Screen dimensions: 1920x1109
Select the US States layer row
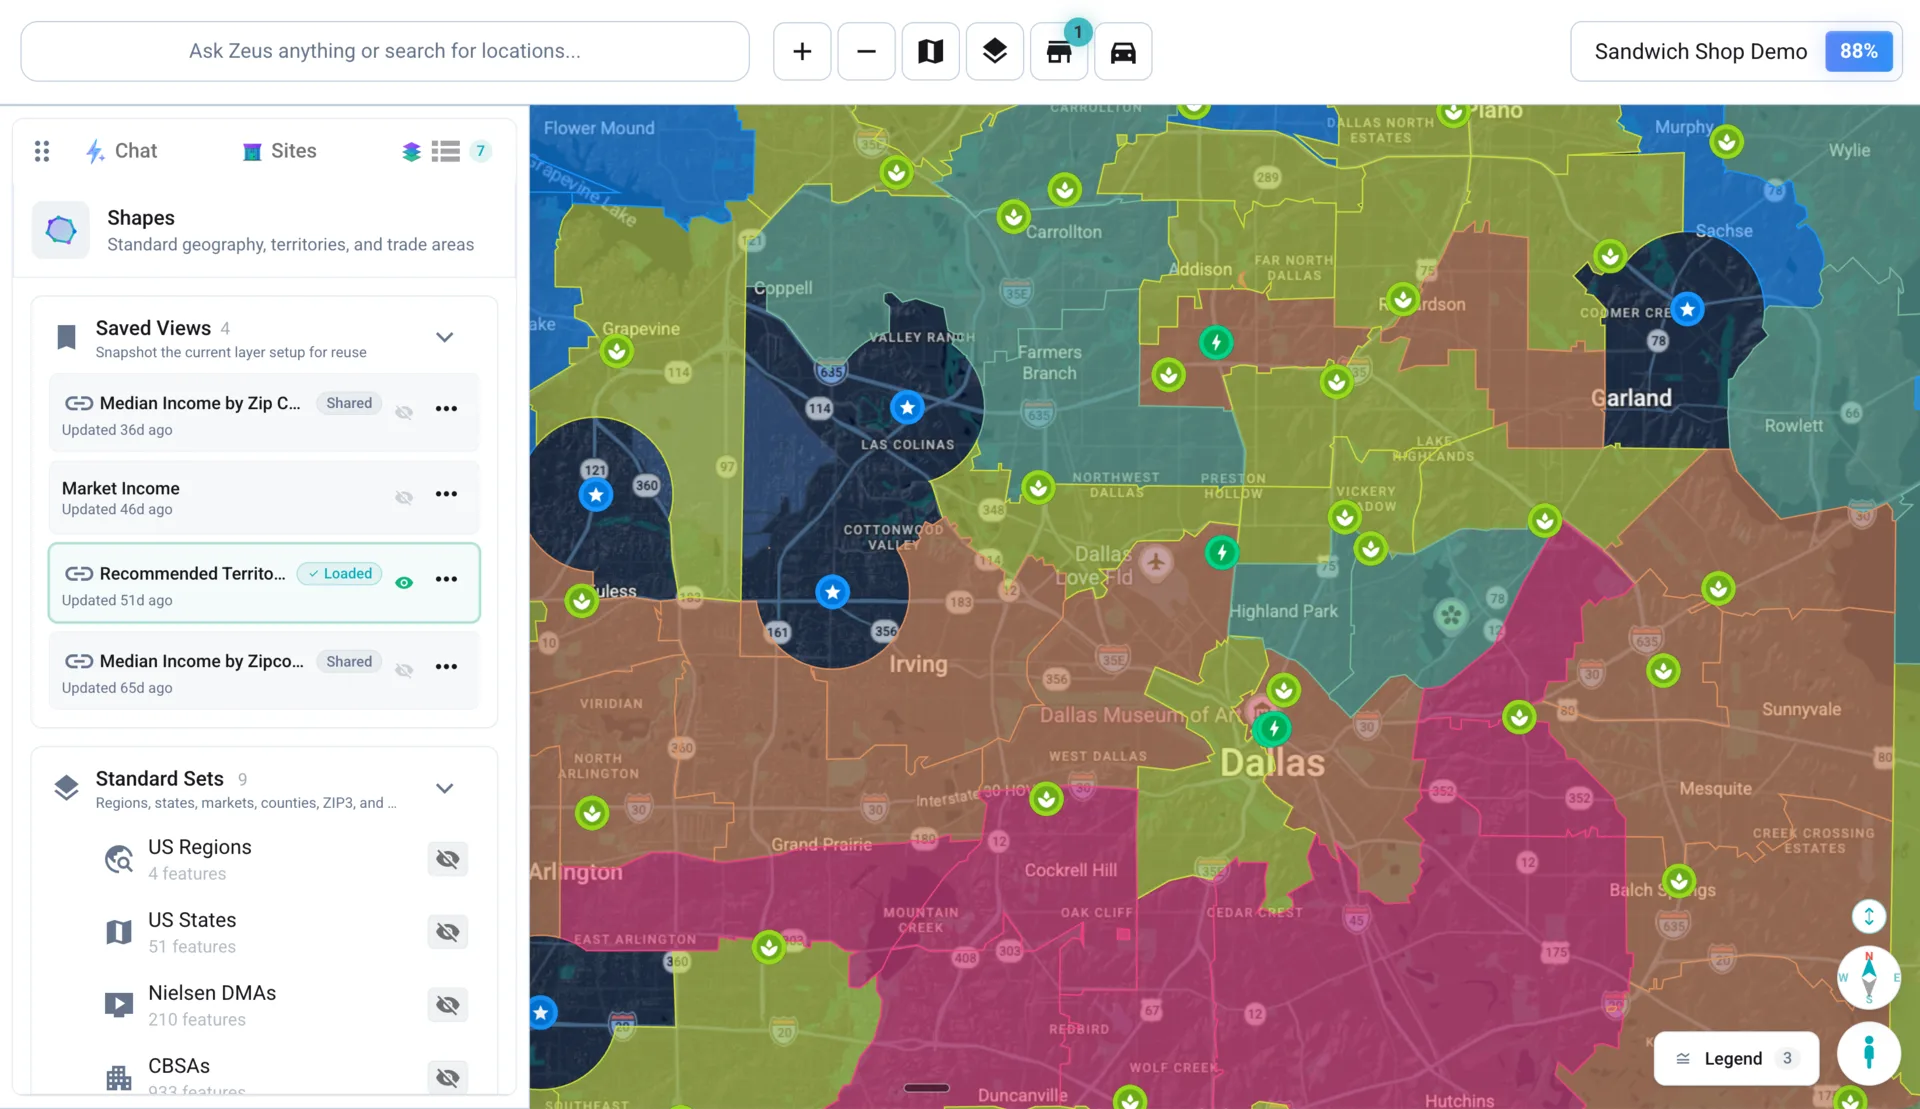(x=264, y=932)
